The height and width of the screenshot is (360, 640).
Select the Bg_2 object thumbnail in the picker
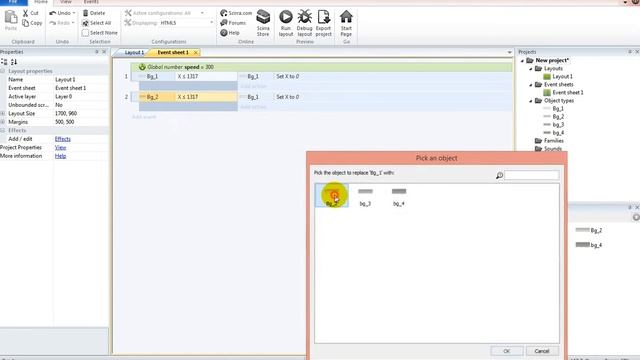tap(332, 196)
